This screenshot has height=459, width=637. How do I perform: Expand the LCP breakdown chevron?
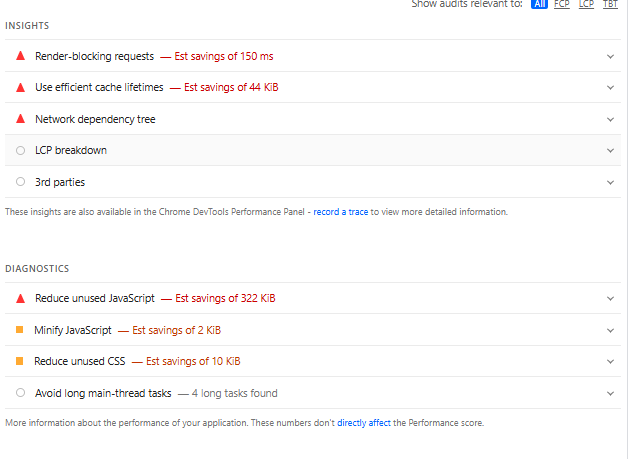[610, 151]
